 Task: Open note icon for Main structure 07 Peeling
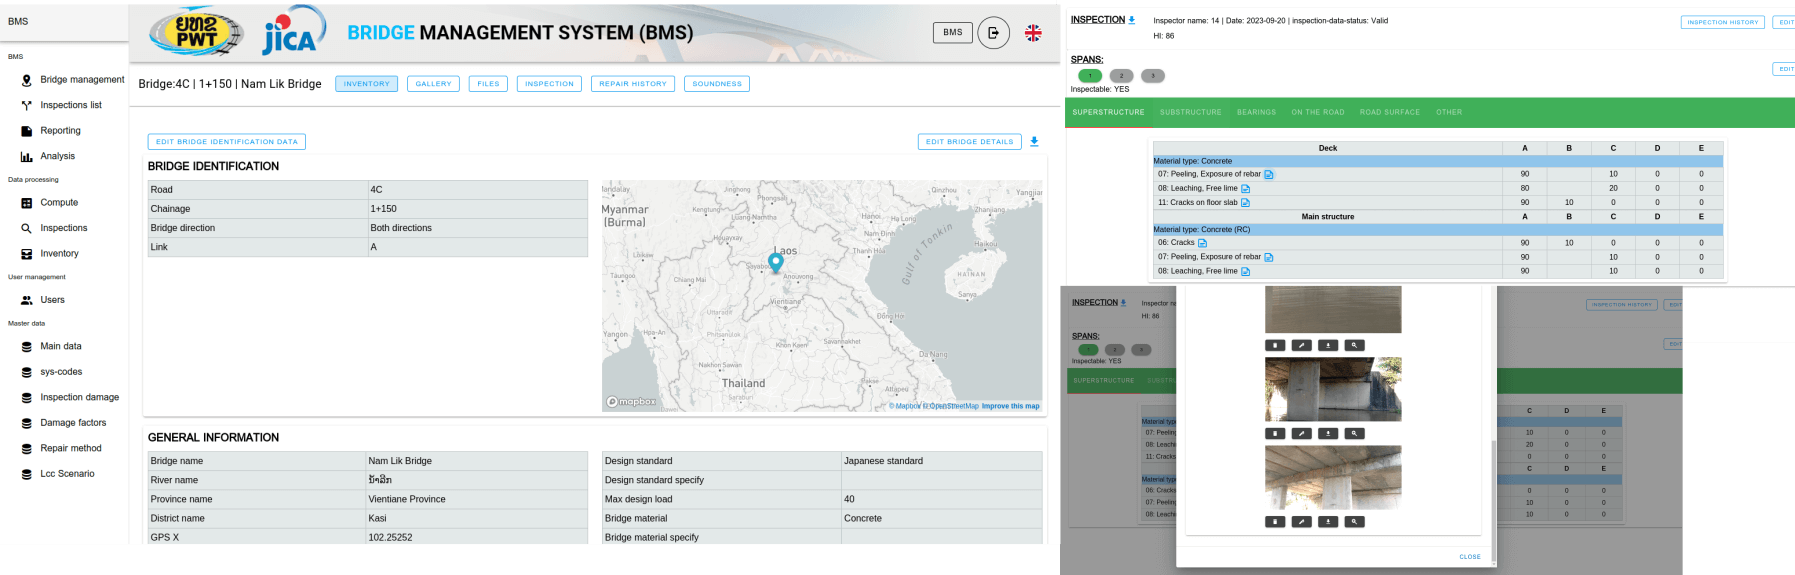1268,257
